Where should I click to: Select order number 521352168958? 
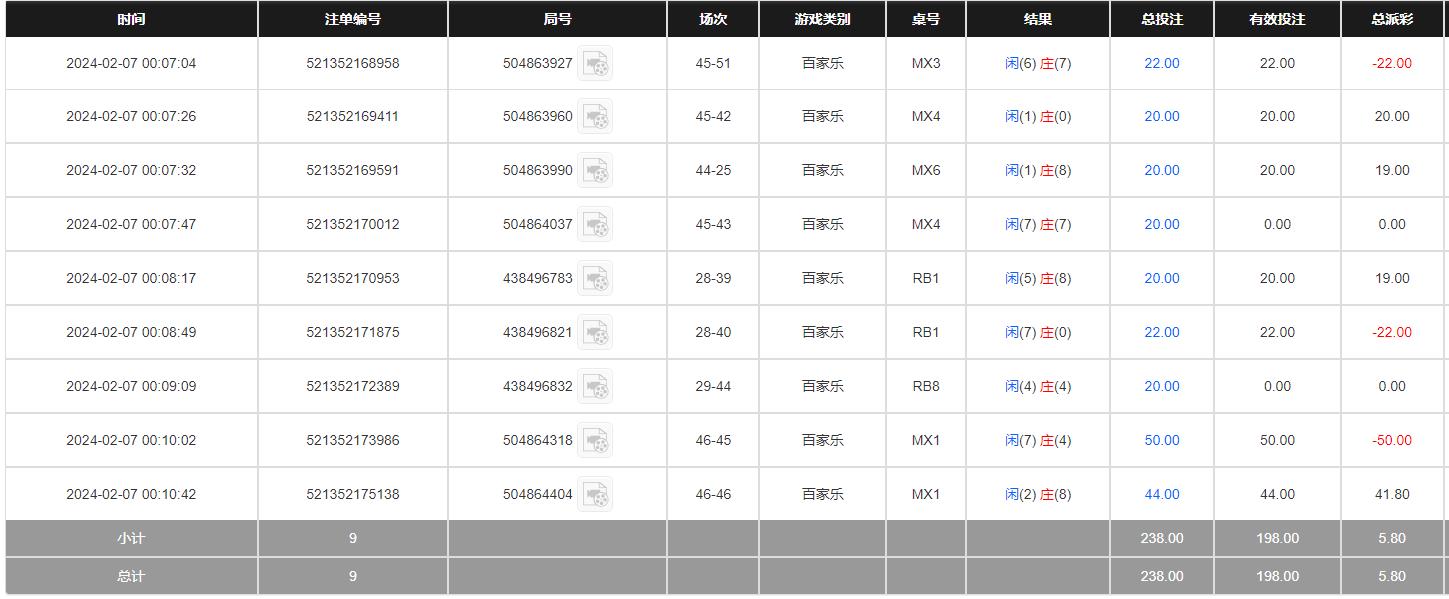353,63
